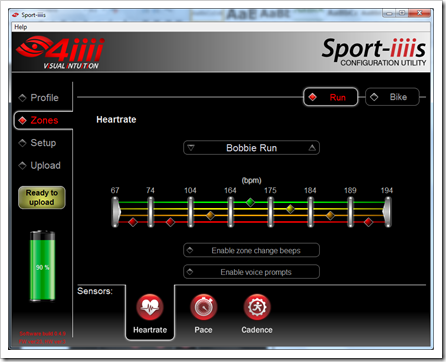Click the green battery indicator
Viewport: 446px width, 362px height.
pos(42,266)
